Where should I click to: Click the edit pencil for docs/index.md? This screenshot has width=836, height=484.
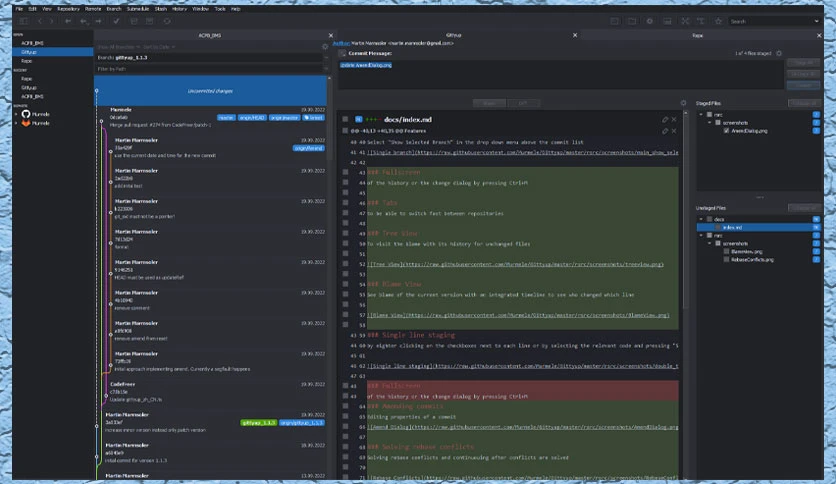pyautogui.click(x=665, y=119)
